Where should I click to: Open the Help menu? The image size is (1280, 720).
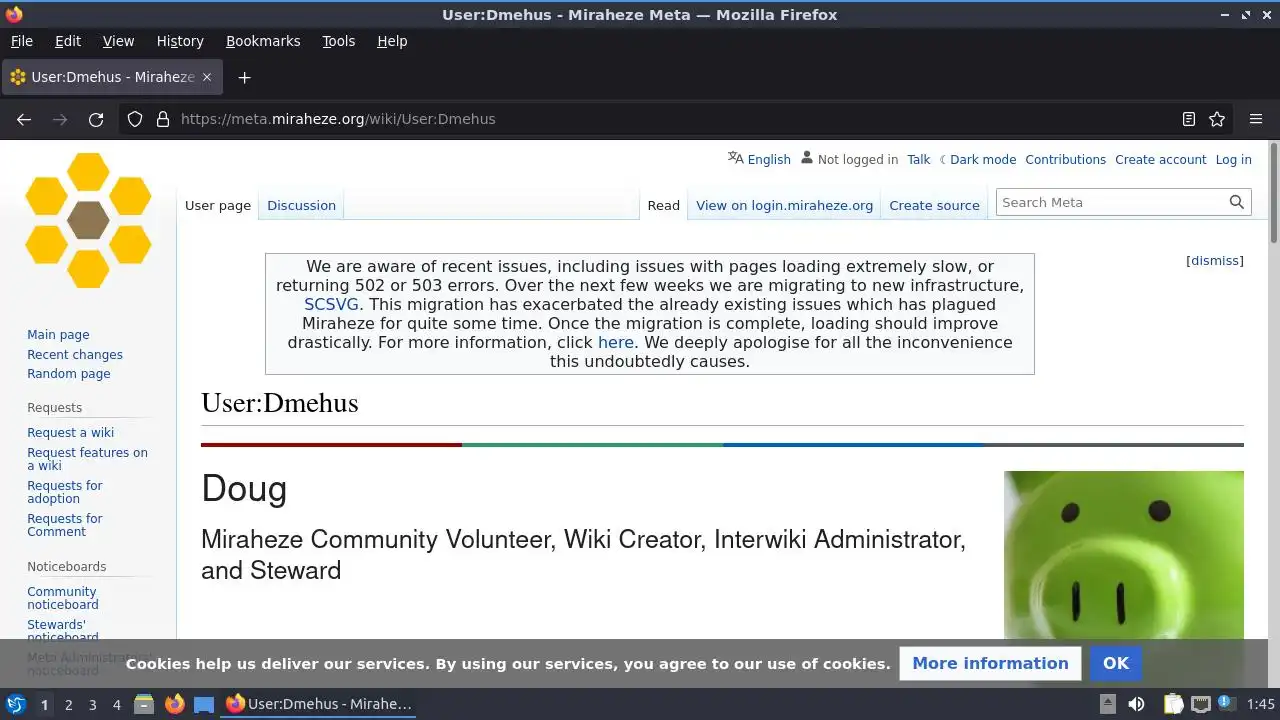[x=392, y=41]
